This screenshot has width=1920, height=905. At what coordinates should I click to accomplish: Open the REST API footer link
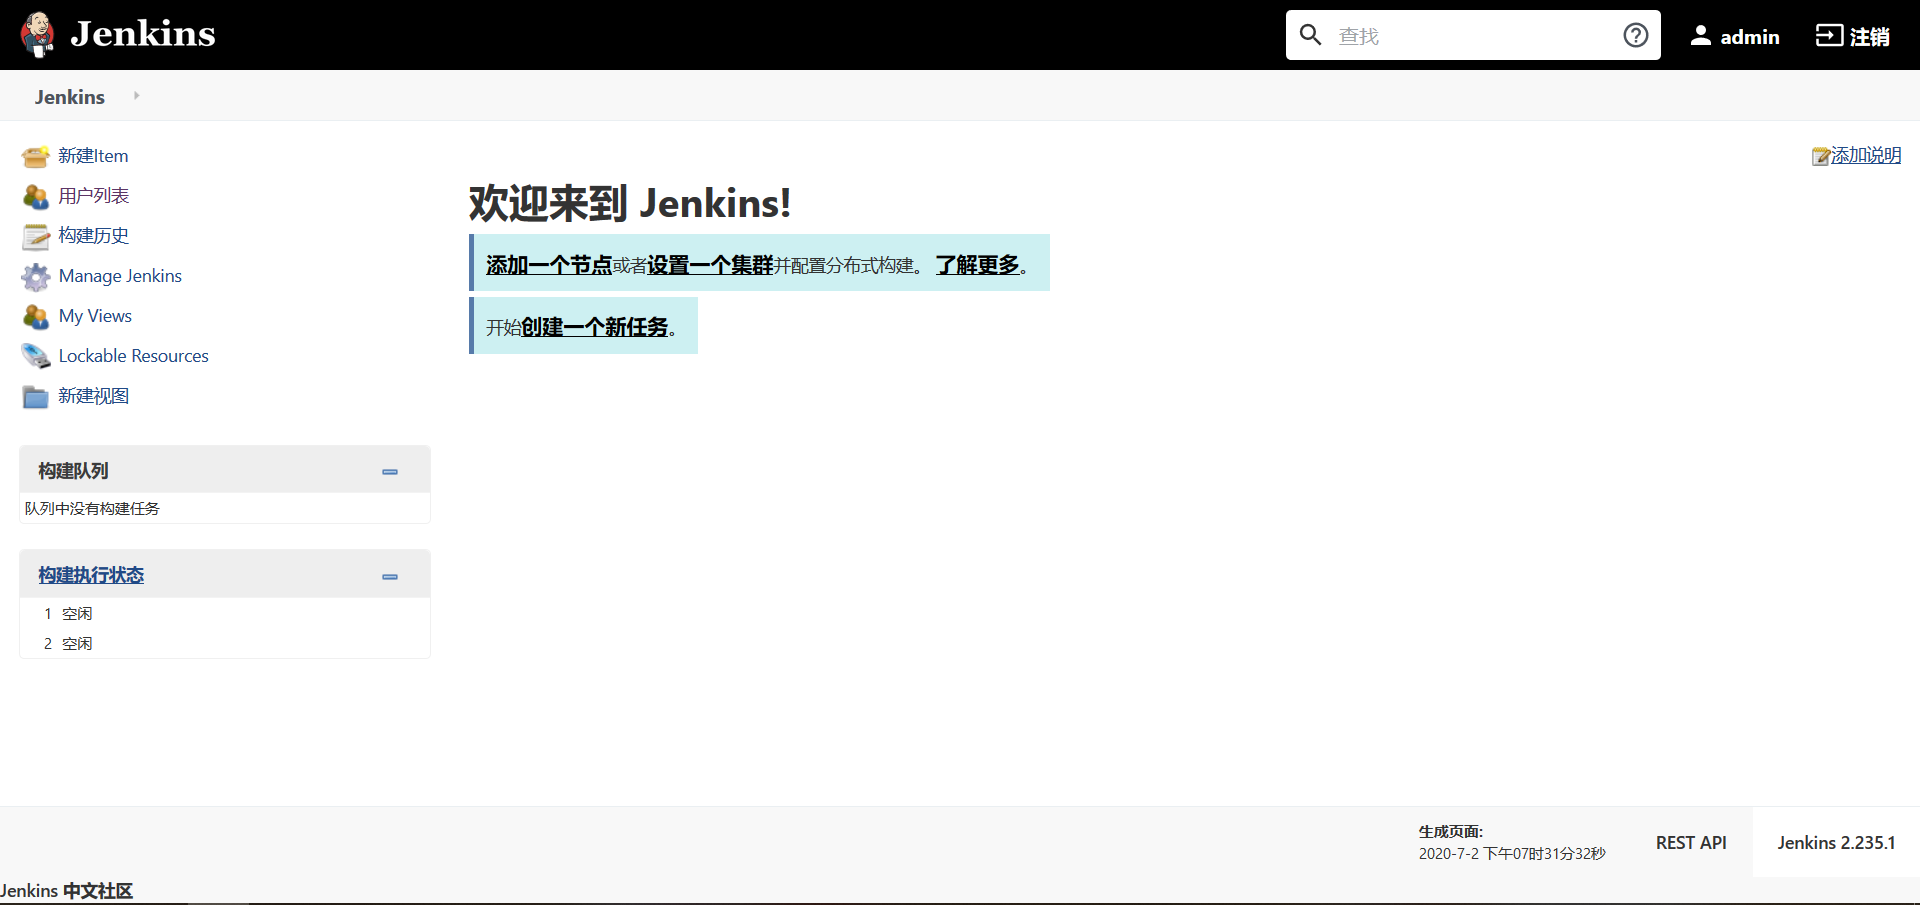pyautogui.click(x=1691, y=843)
